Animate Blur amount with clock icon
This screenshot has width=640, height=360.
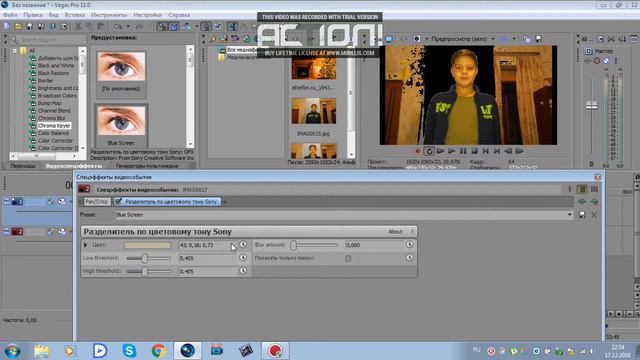[x=410, y=244]
